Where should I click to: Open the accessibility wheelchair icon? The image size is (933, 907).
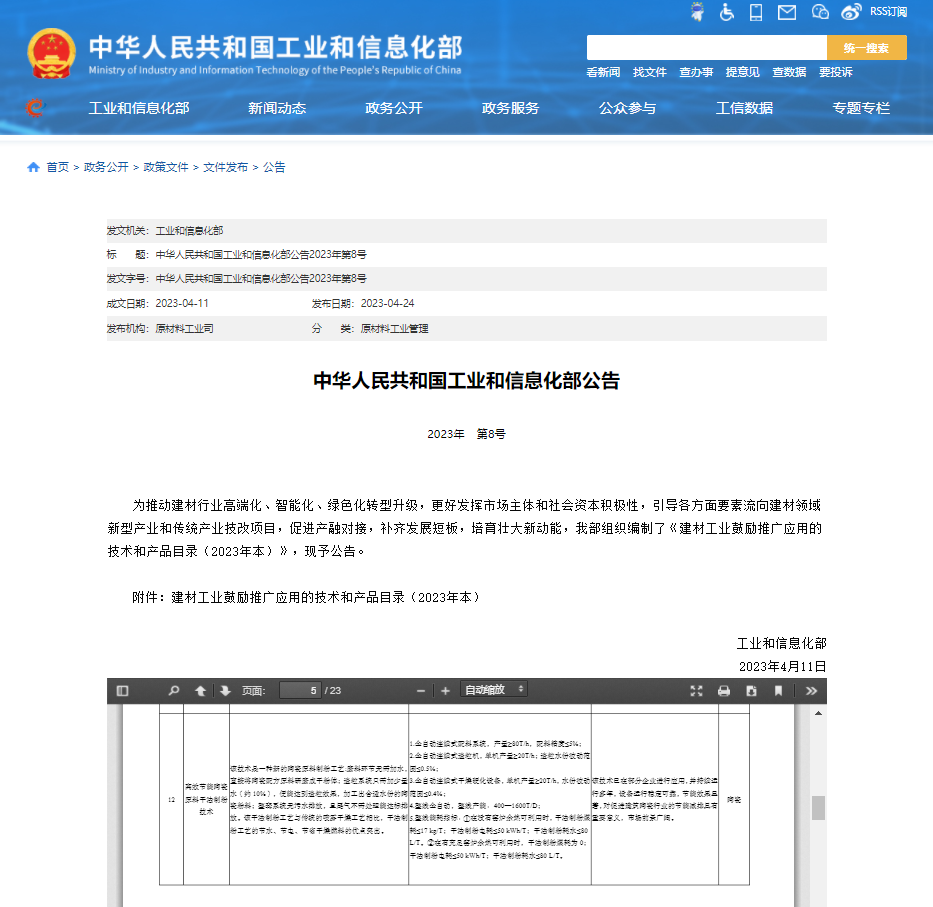tap(727, 12)
